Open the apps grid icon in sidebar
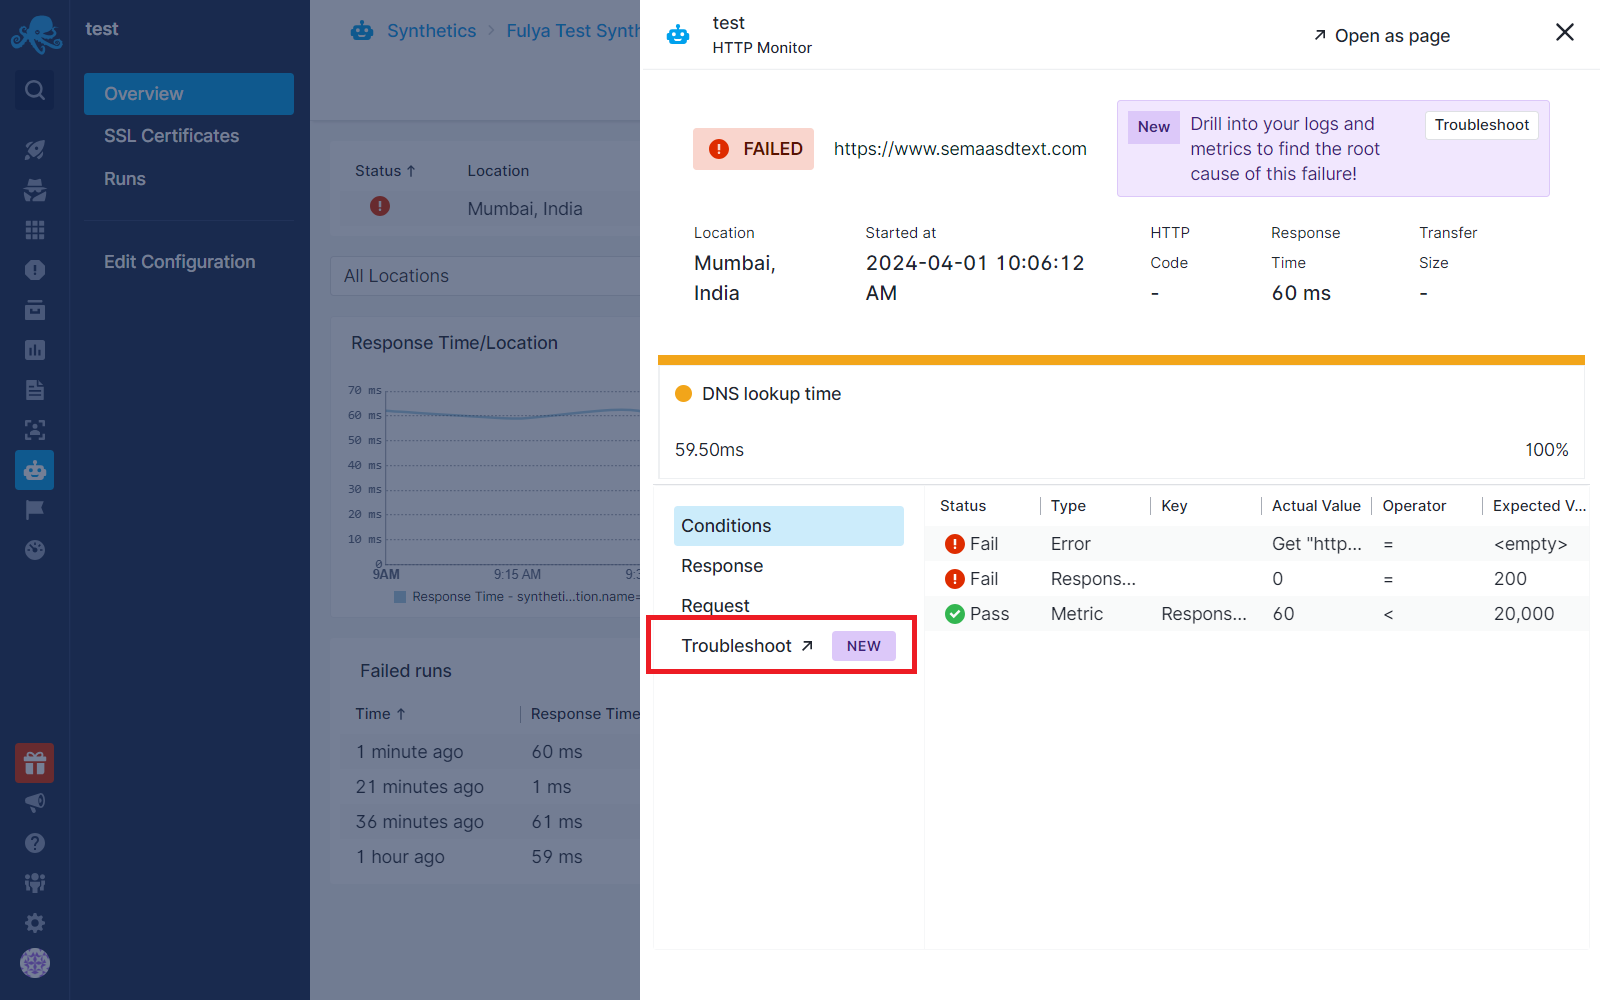1600x1000 pixels. tap(35, 230)
